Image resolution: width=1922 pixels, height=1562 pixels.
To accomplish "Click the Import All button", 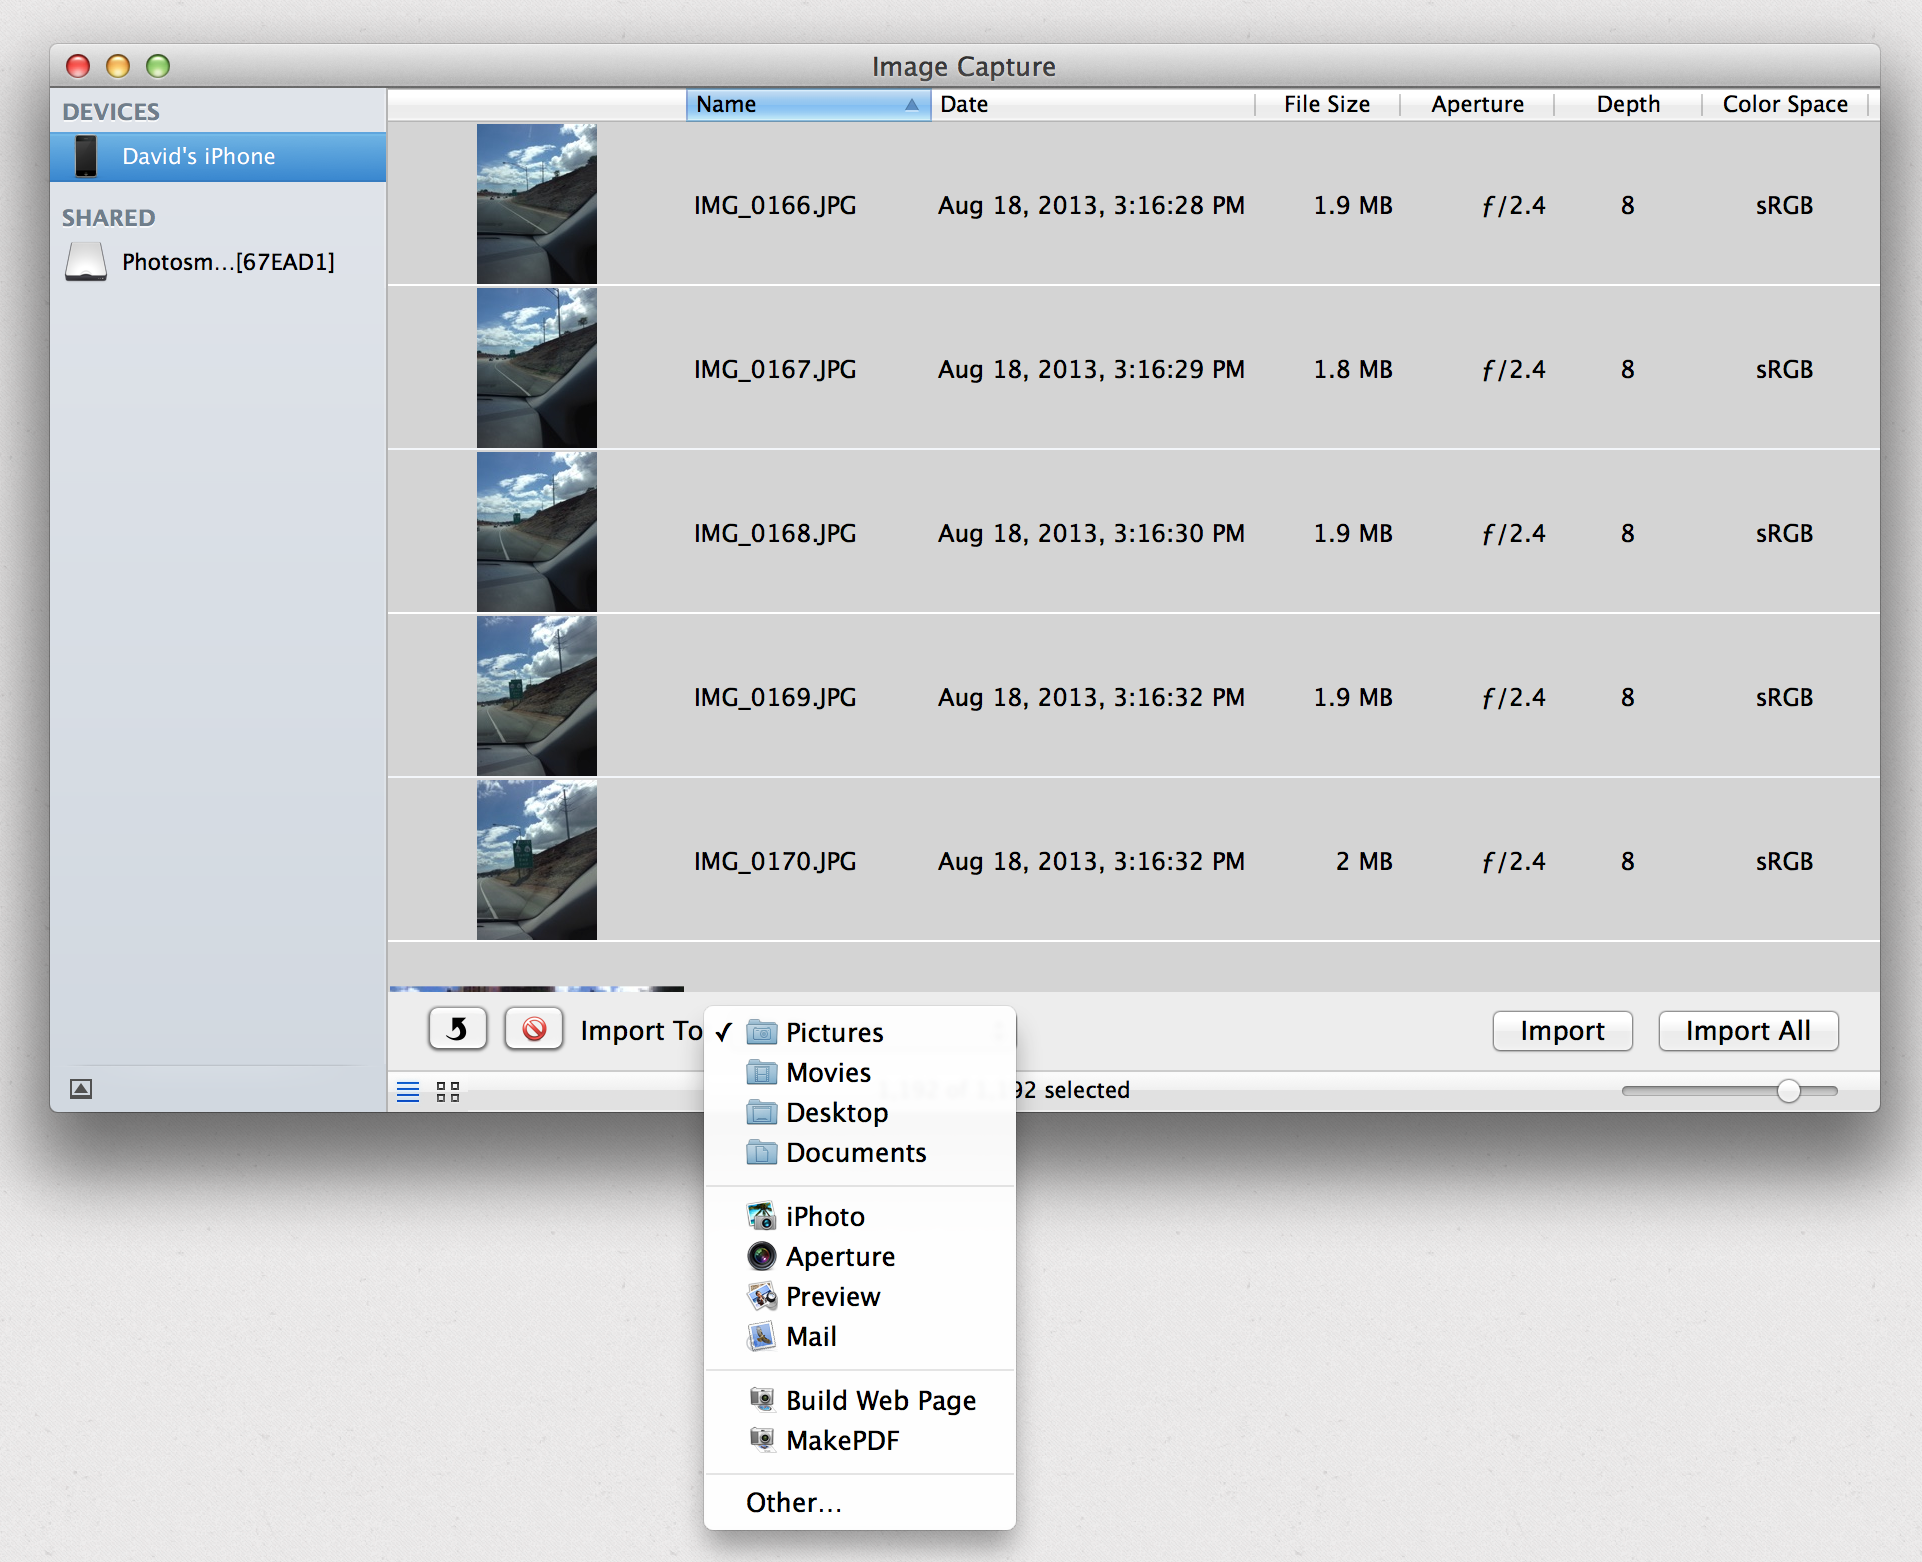I will tap(1748, 1031).
